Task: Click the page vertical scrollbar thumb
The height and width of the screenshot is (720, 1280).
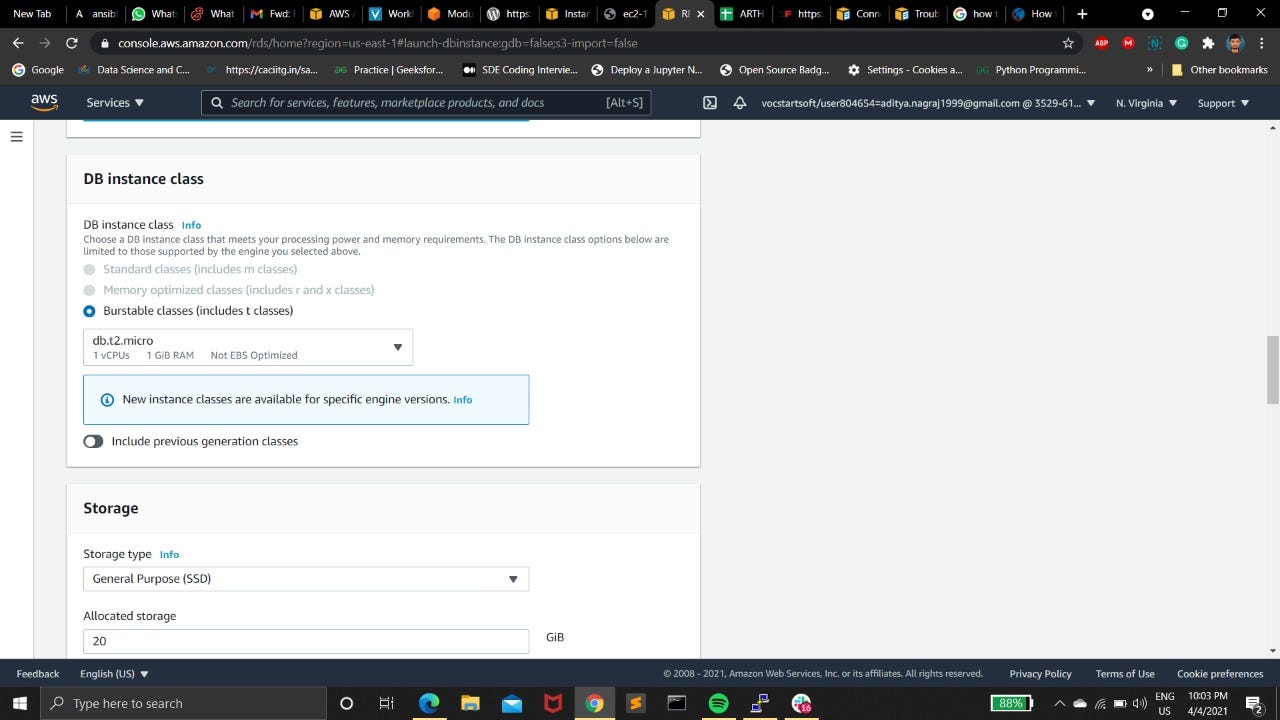Action: (x=1273, y=370)
